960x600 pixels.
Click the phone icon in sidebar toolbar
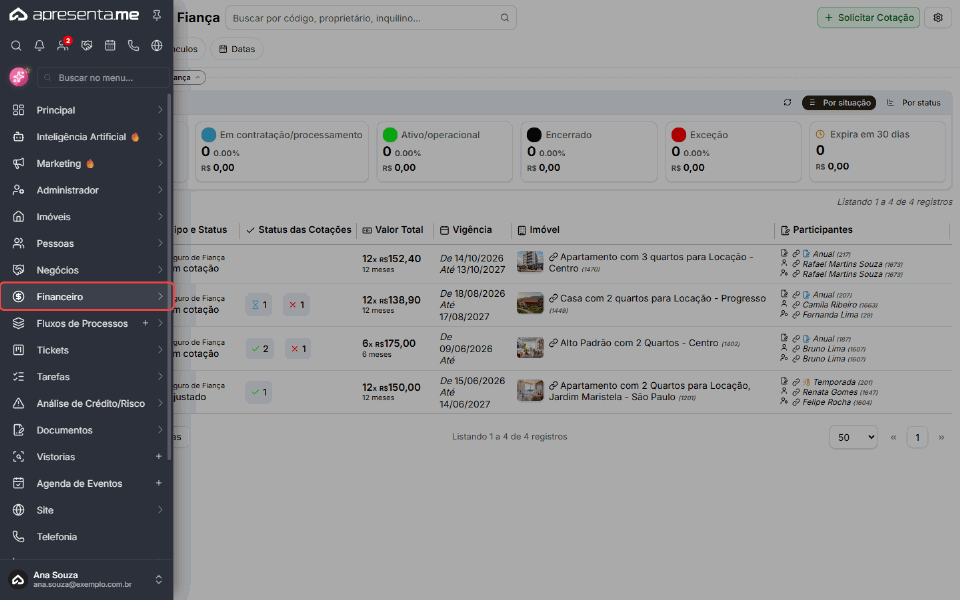[133, 45]
